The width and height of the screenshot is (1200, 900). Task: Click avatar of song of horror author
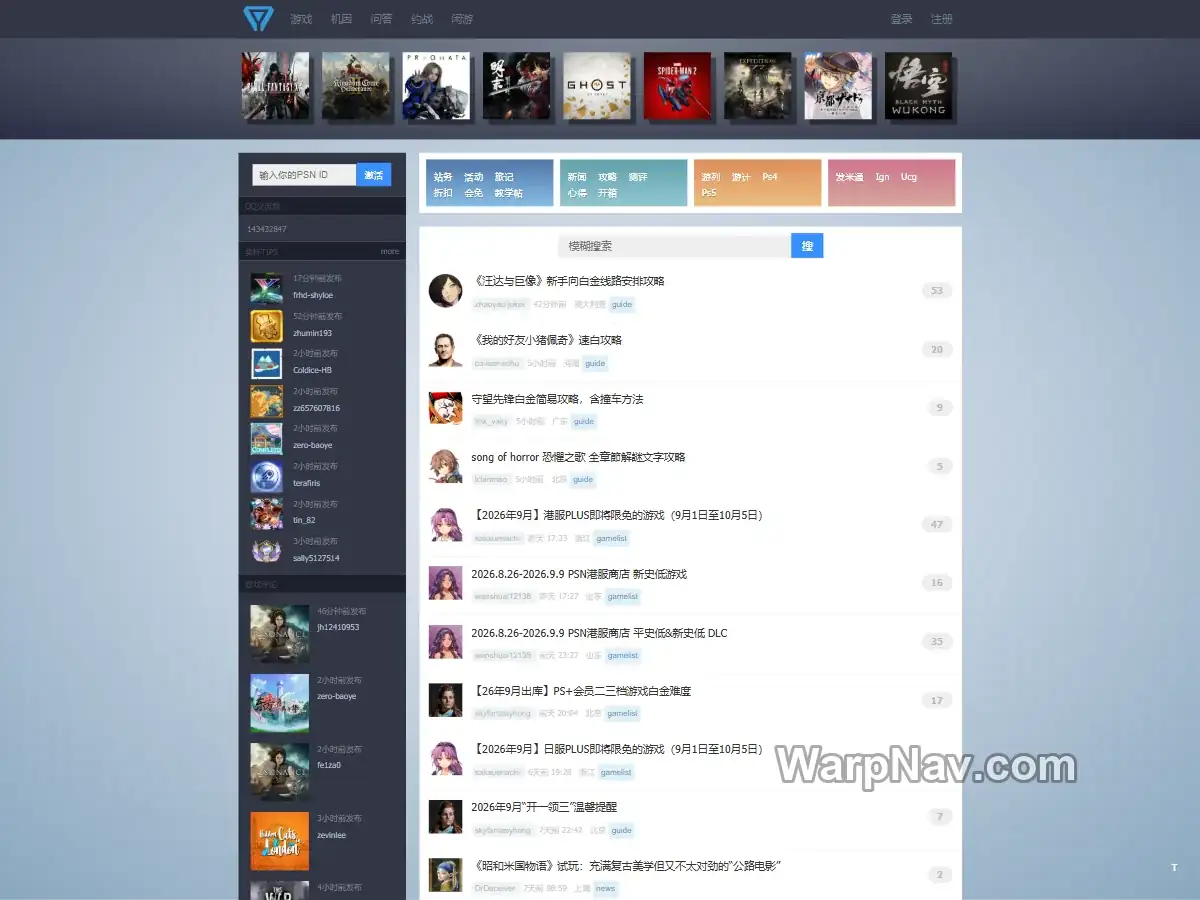445,467
